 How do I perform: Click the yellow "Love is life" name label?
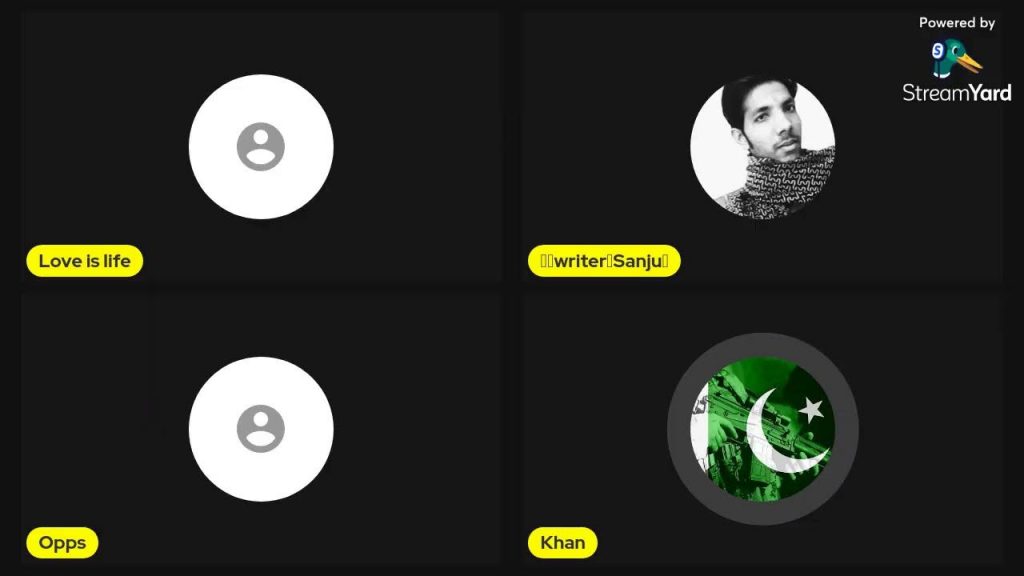(x=85, y=261)
